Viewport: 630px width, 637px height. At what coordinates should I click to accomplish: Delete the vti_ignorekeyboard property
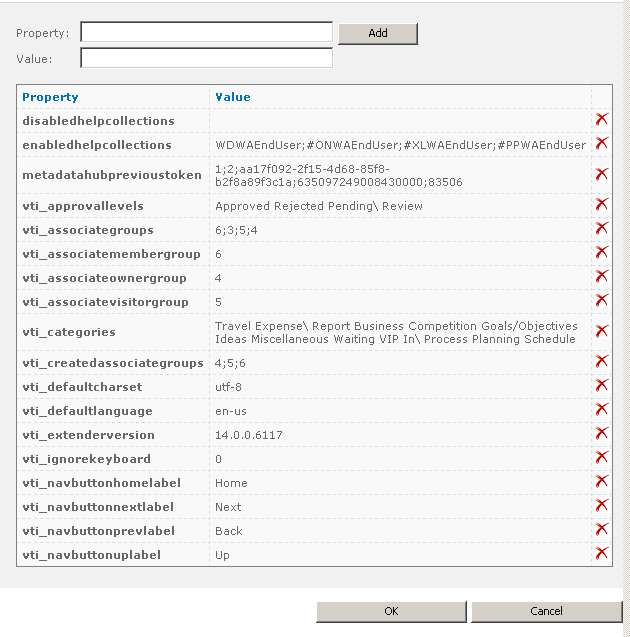(602, 457)
